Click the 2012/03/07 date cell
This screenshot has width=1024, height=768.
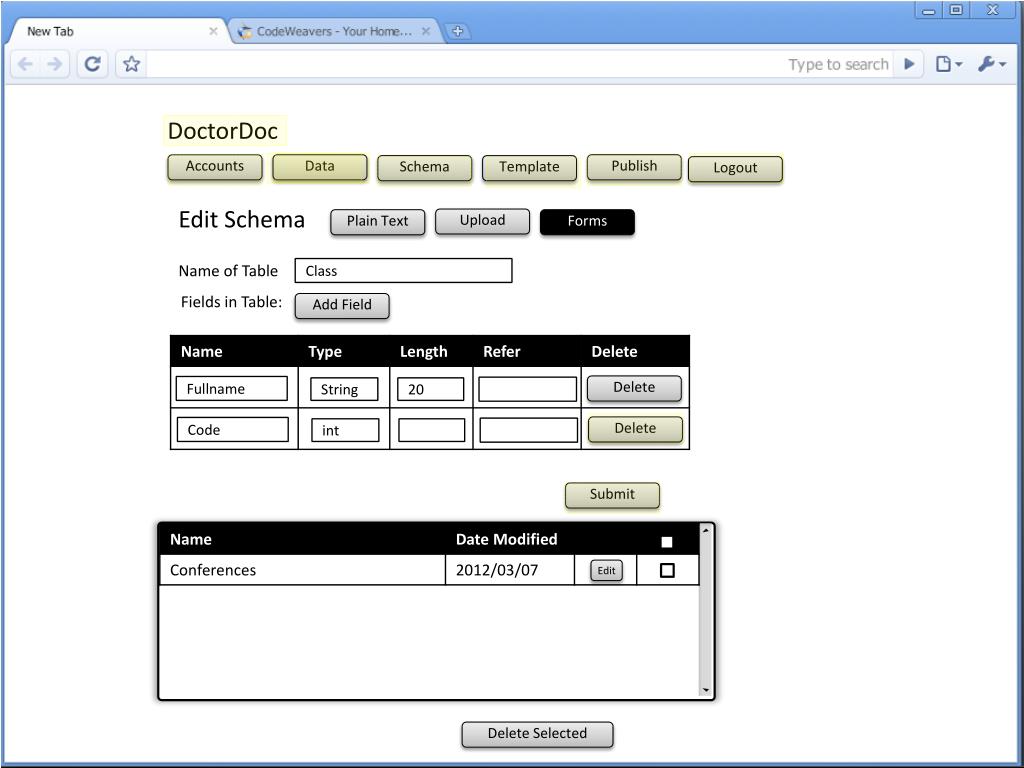pos(509,570)
